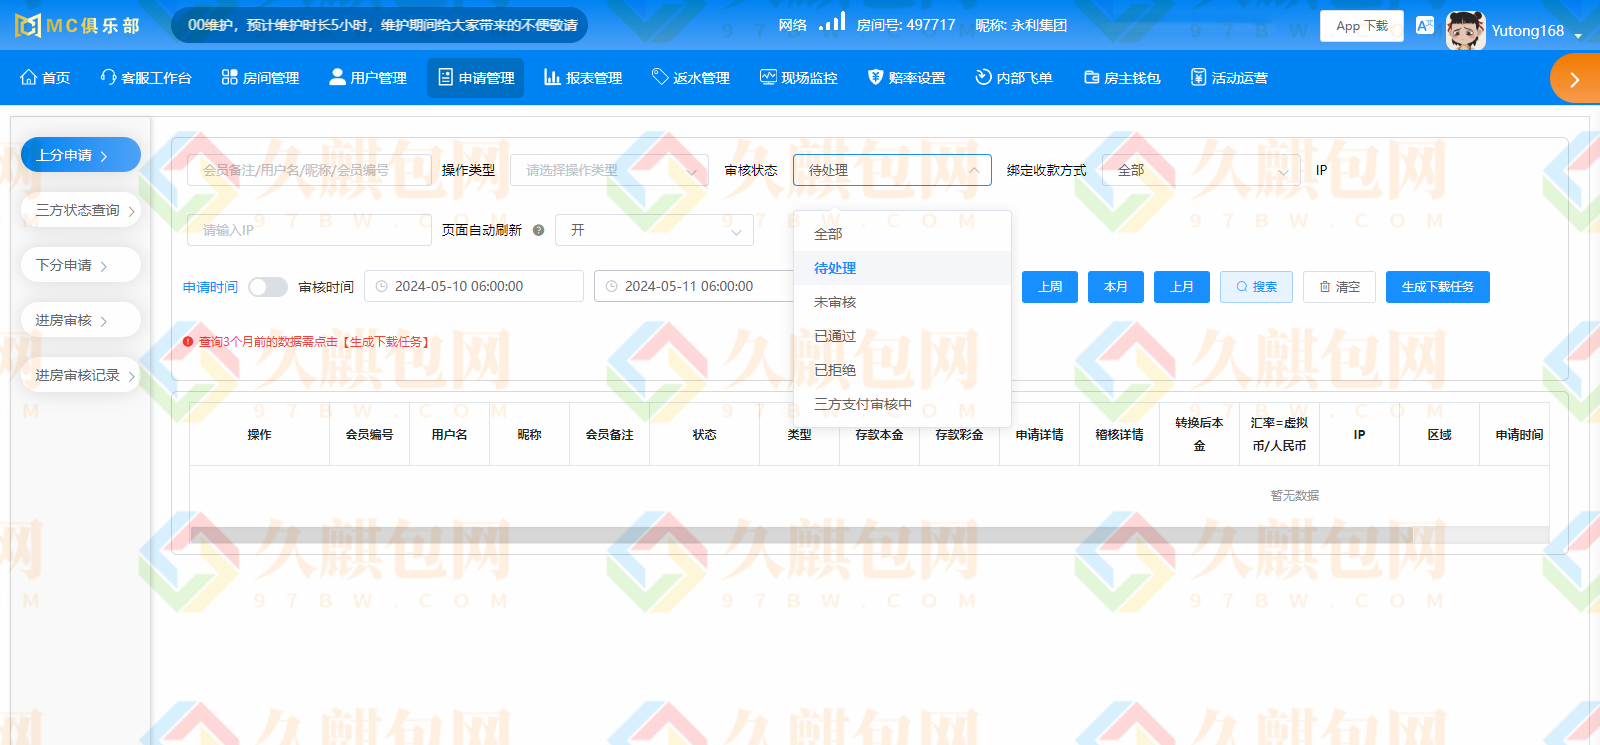Click the network signal strength icon
Viewport: 1600px width, 745px height.
click(832, 21)
